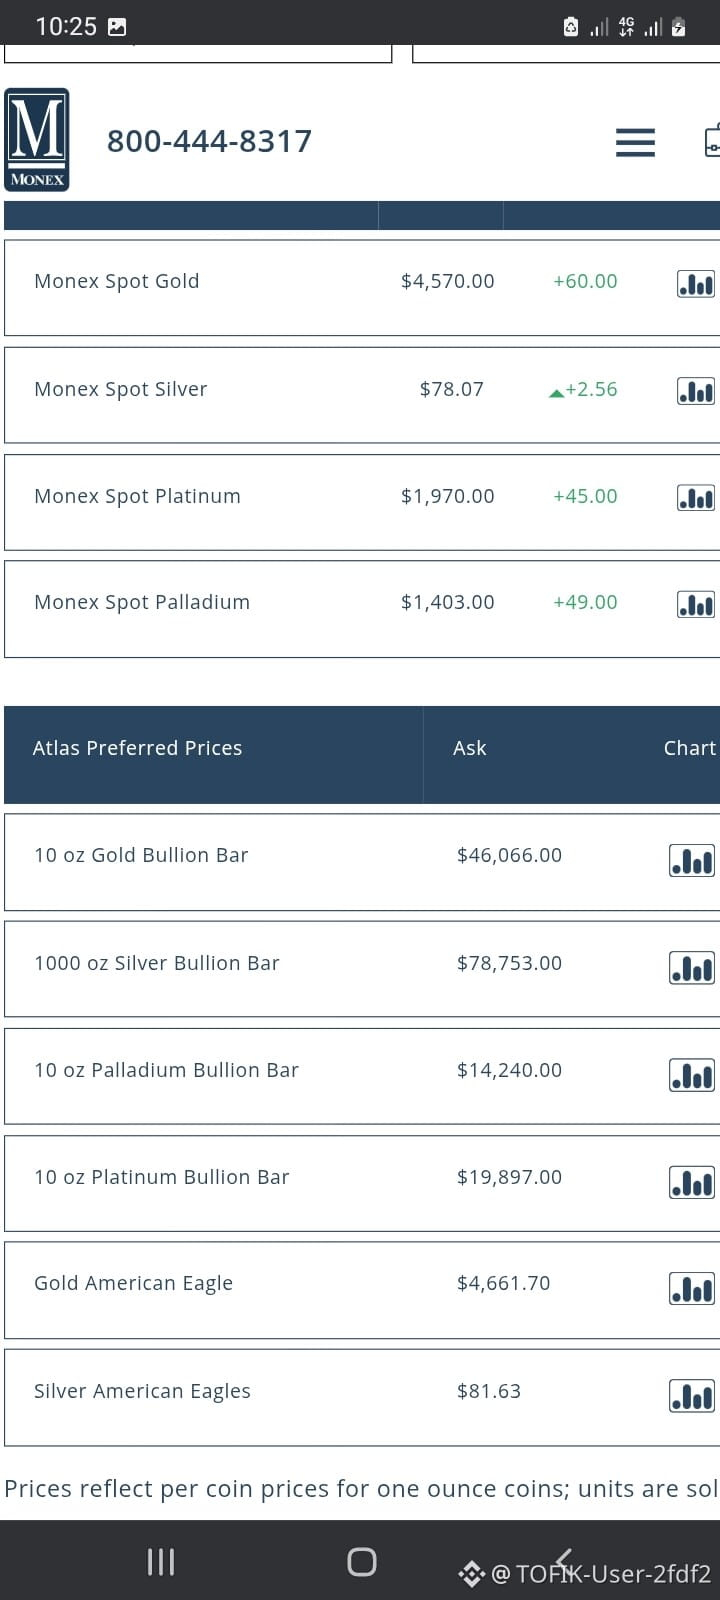Open Silver American Eagles chart icon

[x=692, y=1395]
